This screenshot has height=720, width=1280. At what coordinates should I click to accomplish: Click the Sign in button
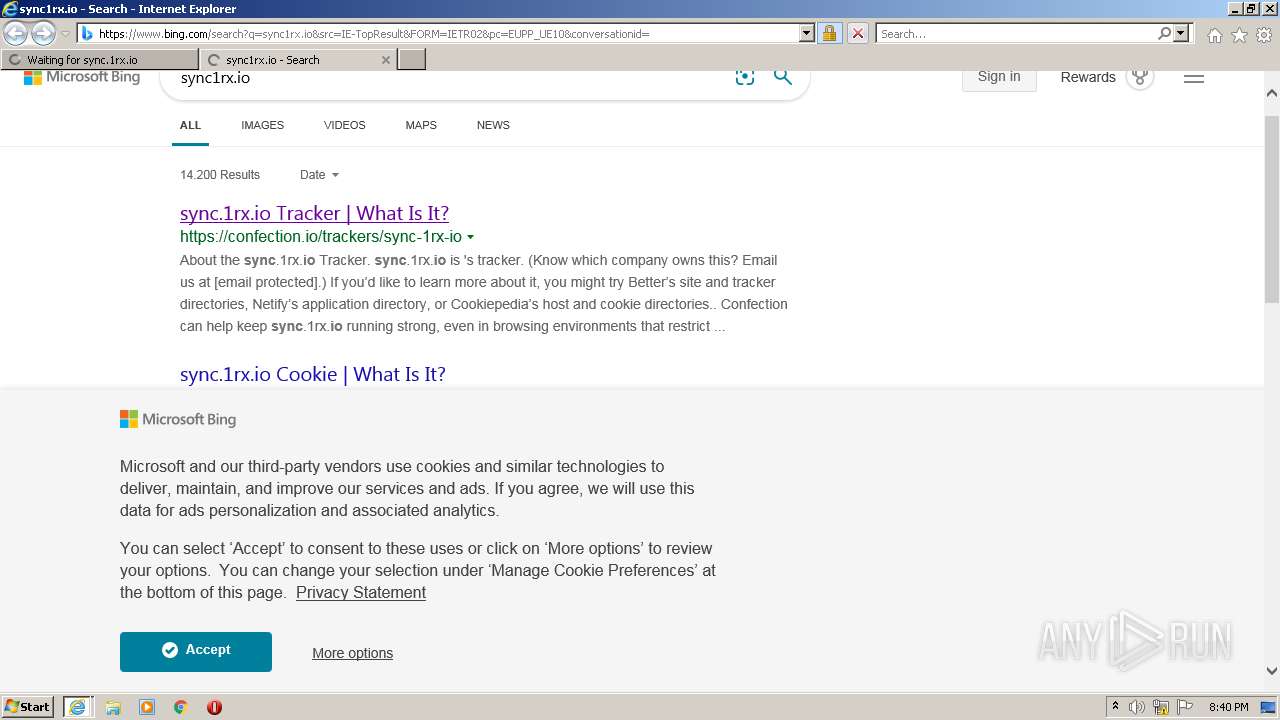point(999,77)
